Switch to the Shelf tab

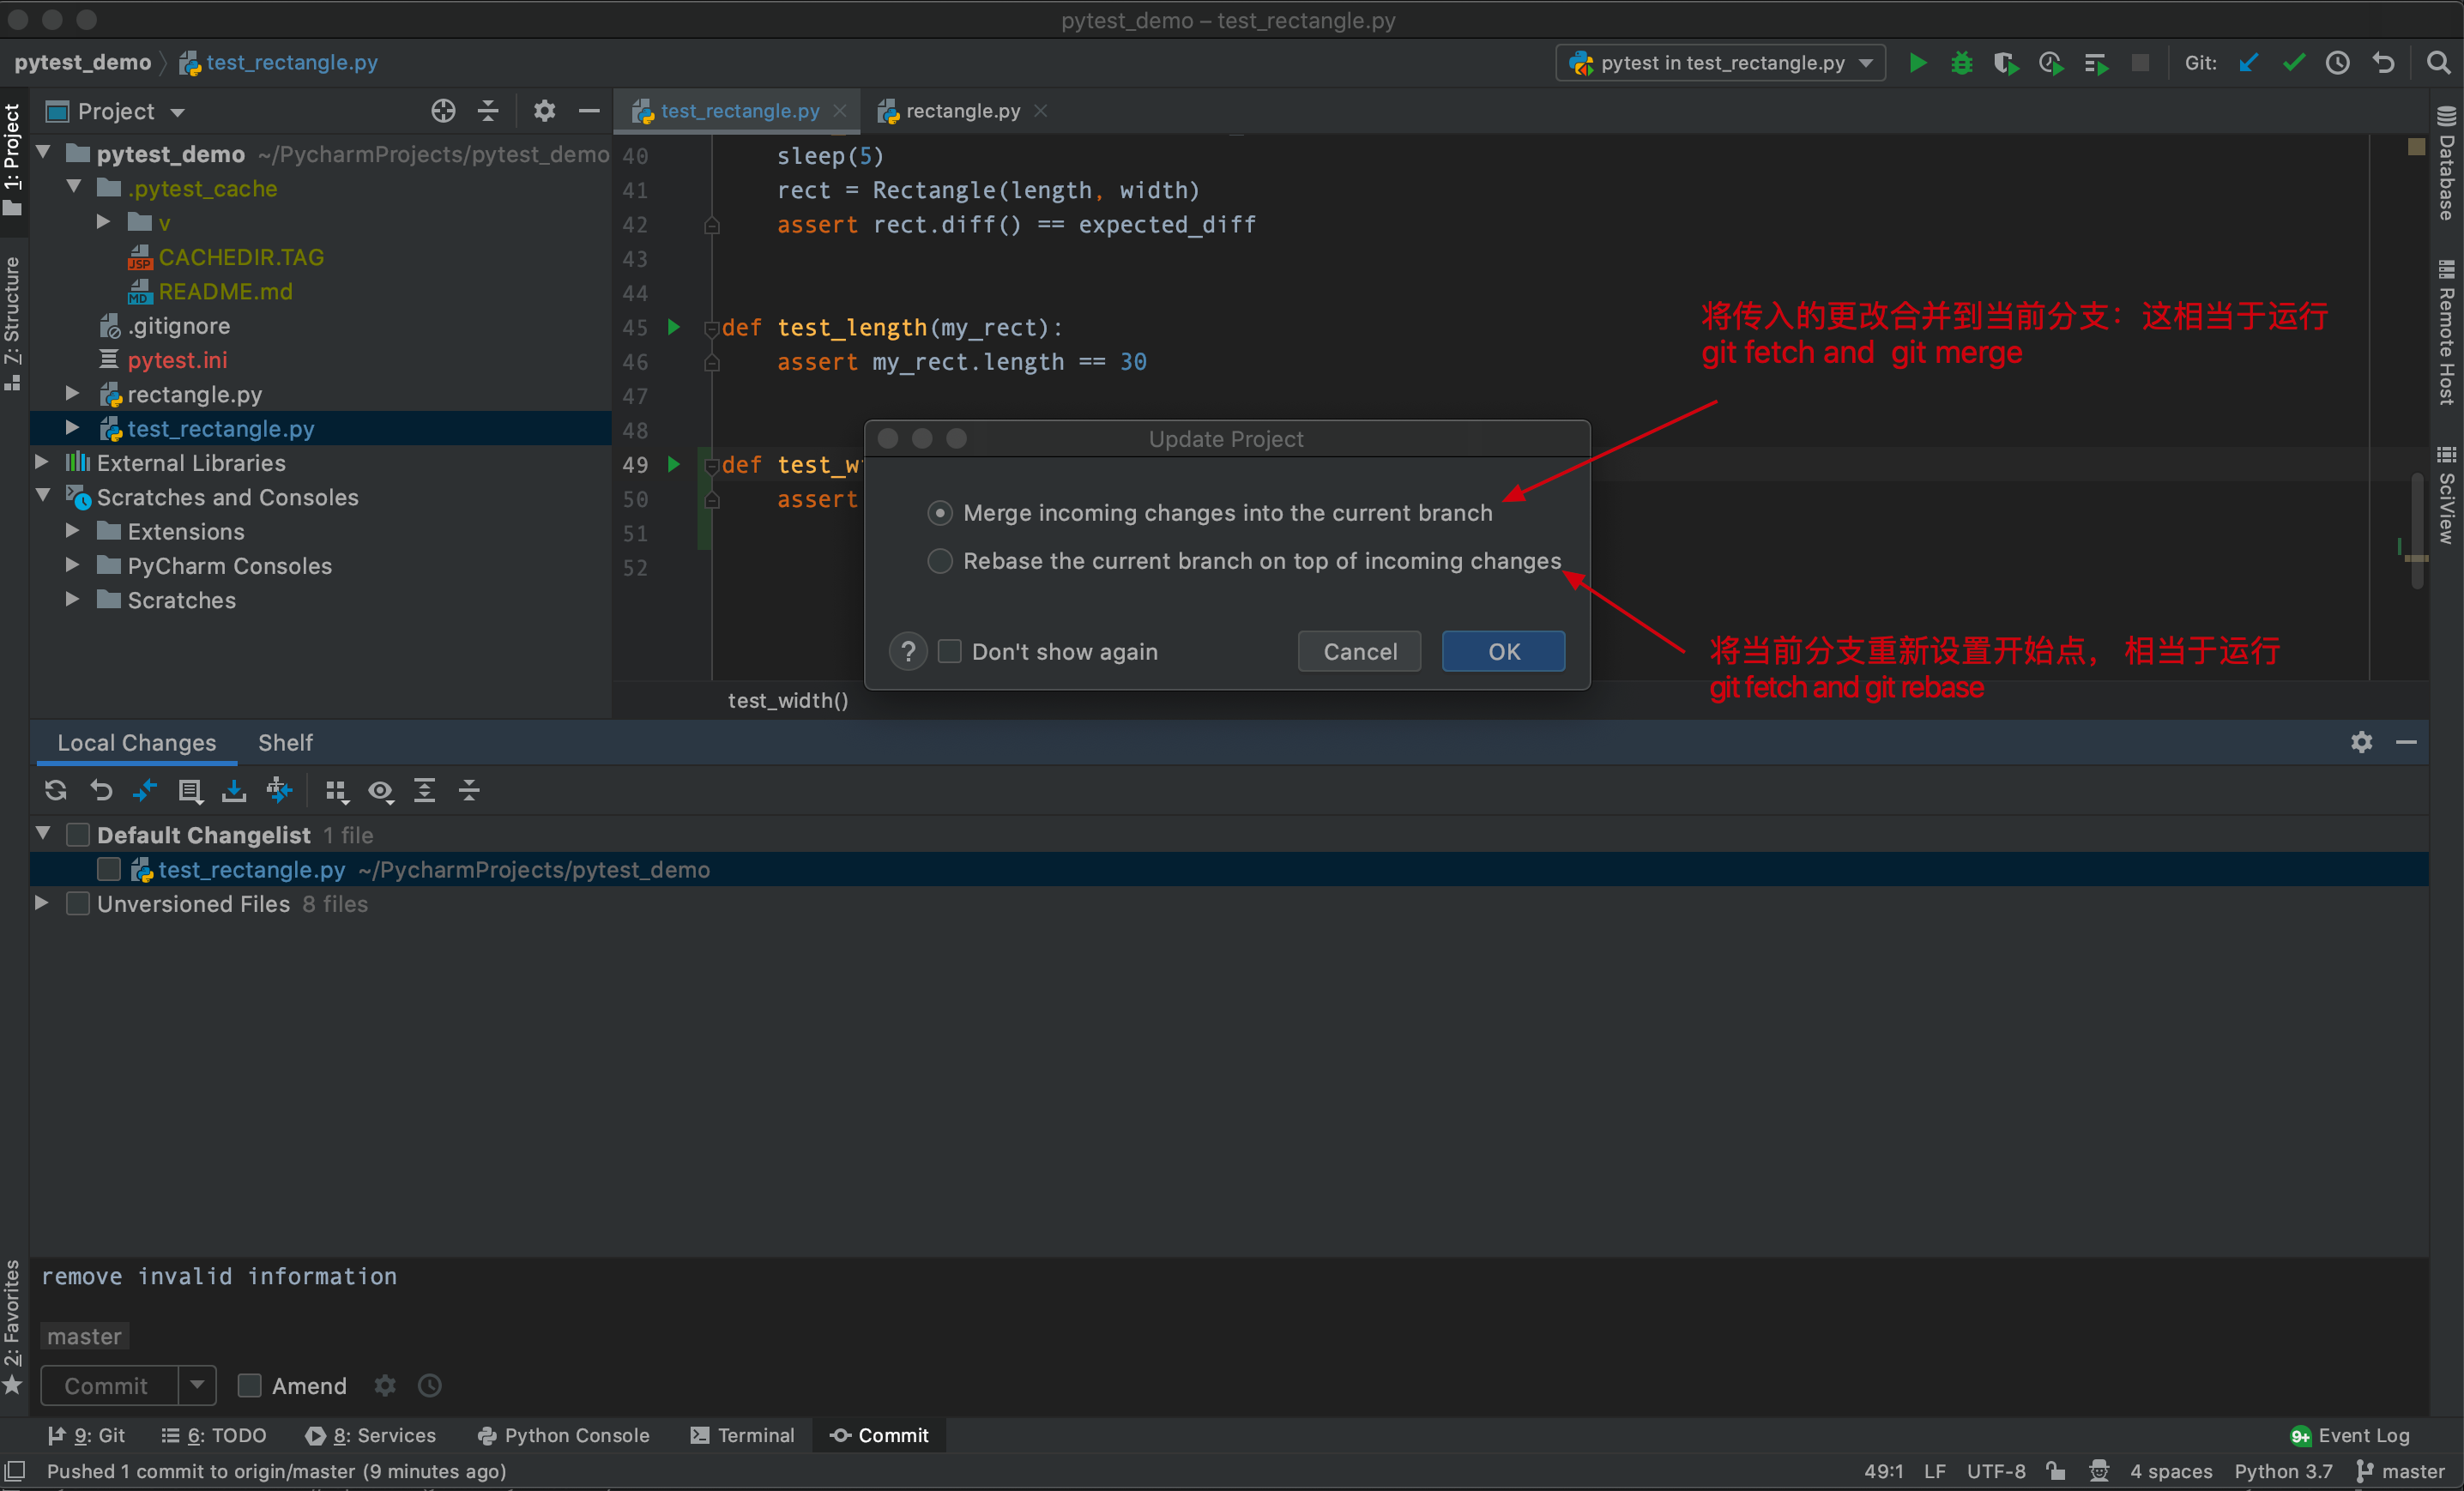click(285, 743)
